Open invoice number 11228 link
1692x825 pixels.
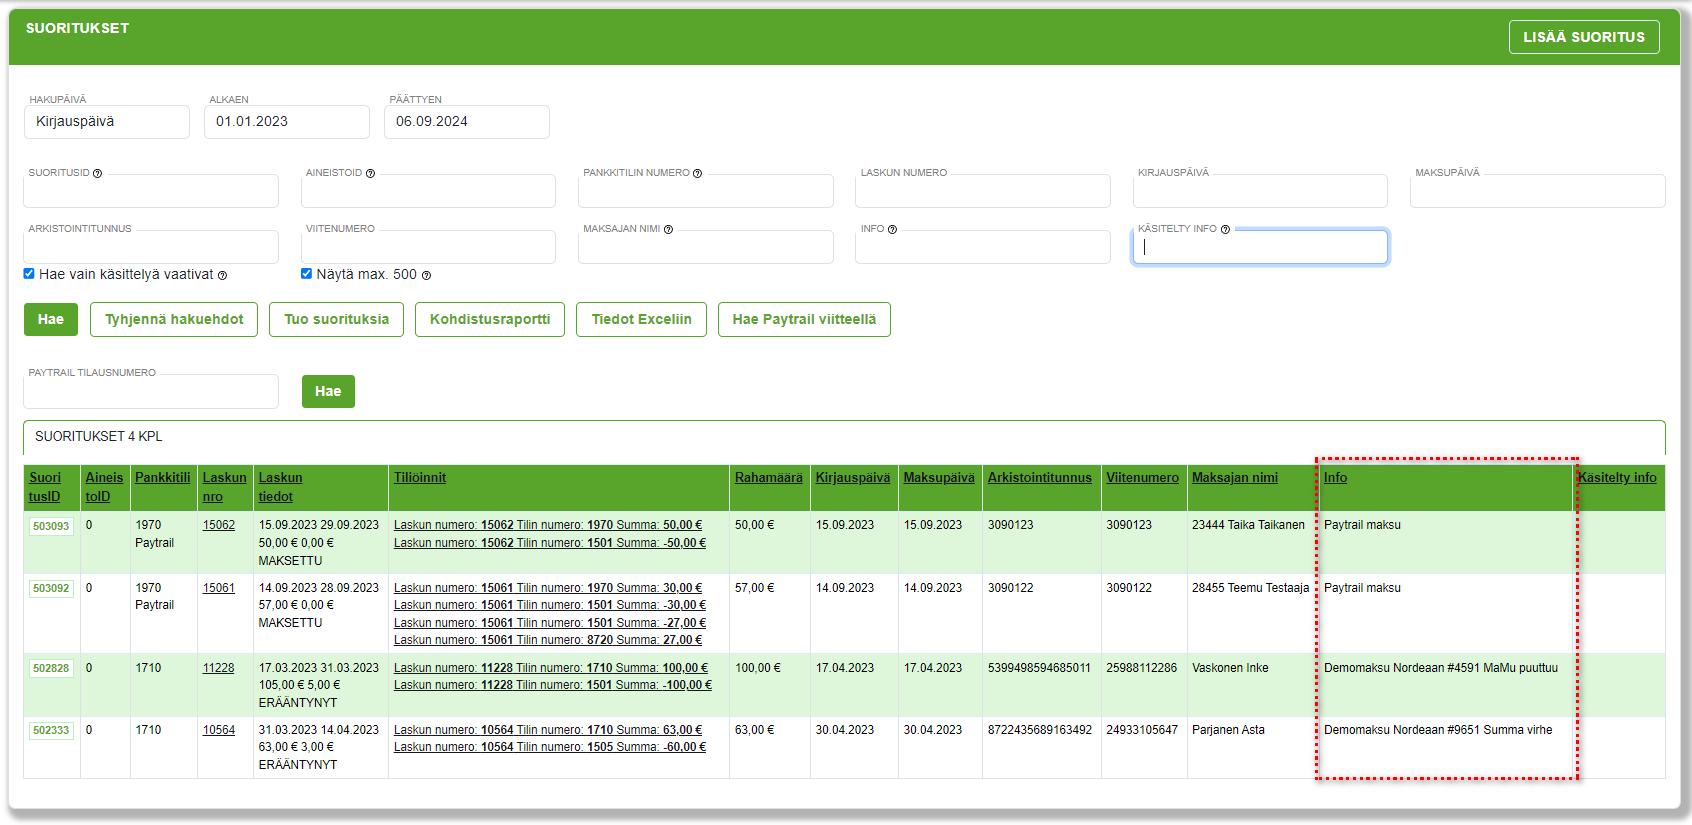click(219, 668)
